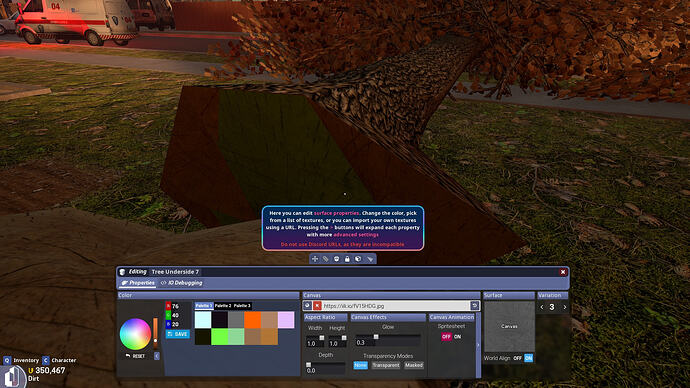Screen dimensions: 690x388
Task: Adjust the orange brightness slider
Action: 155,334
